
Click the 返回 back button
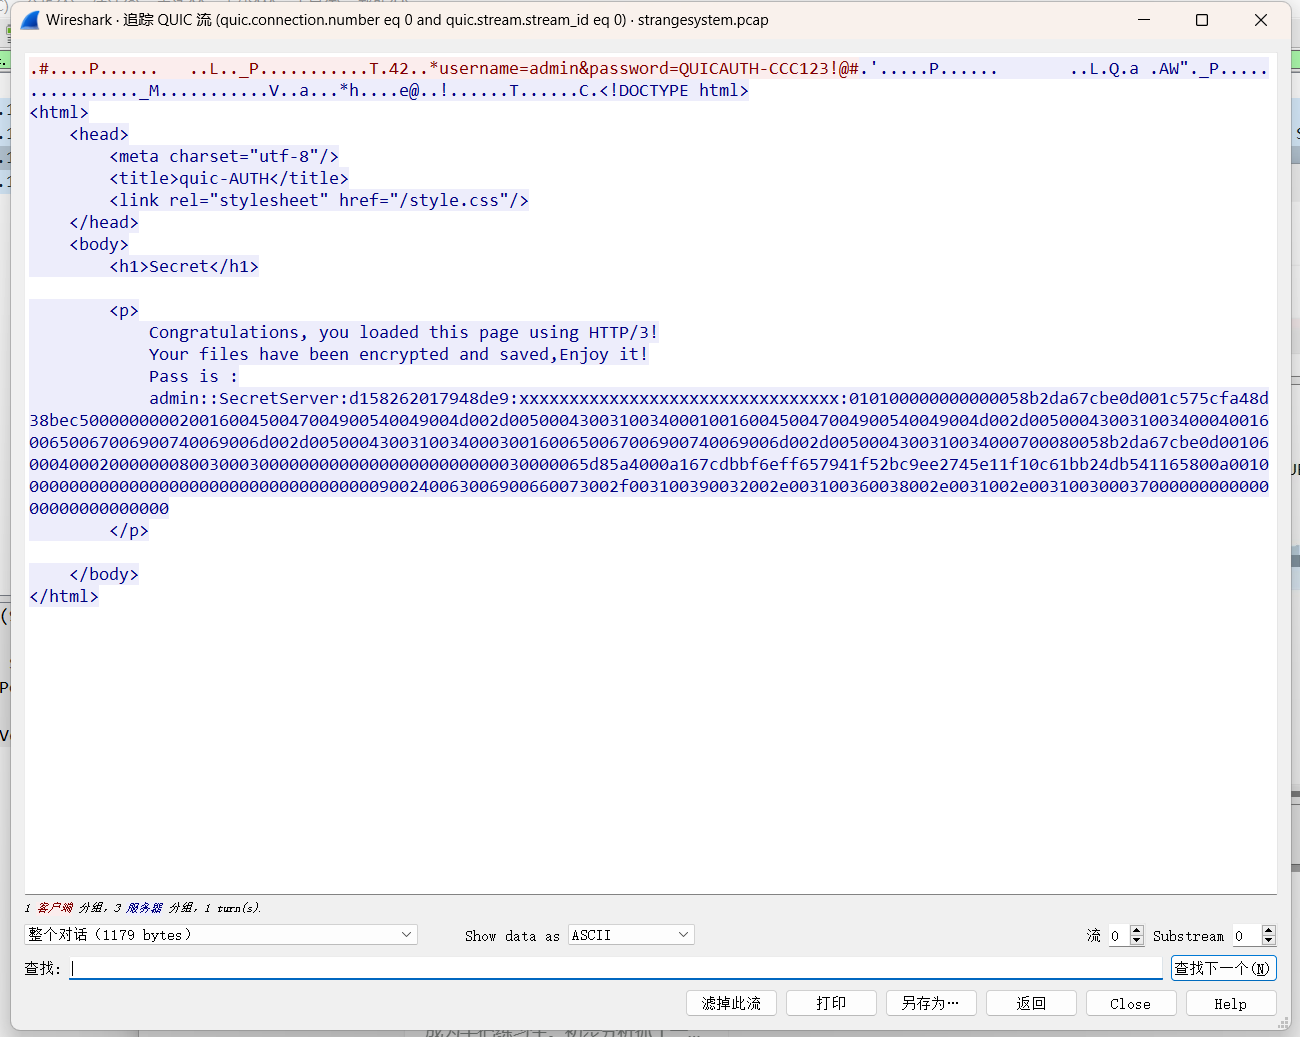1031,1003
